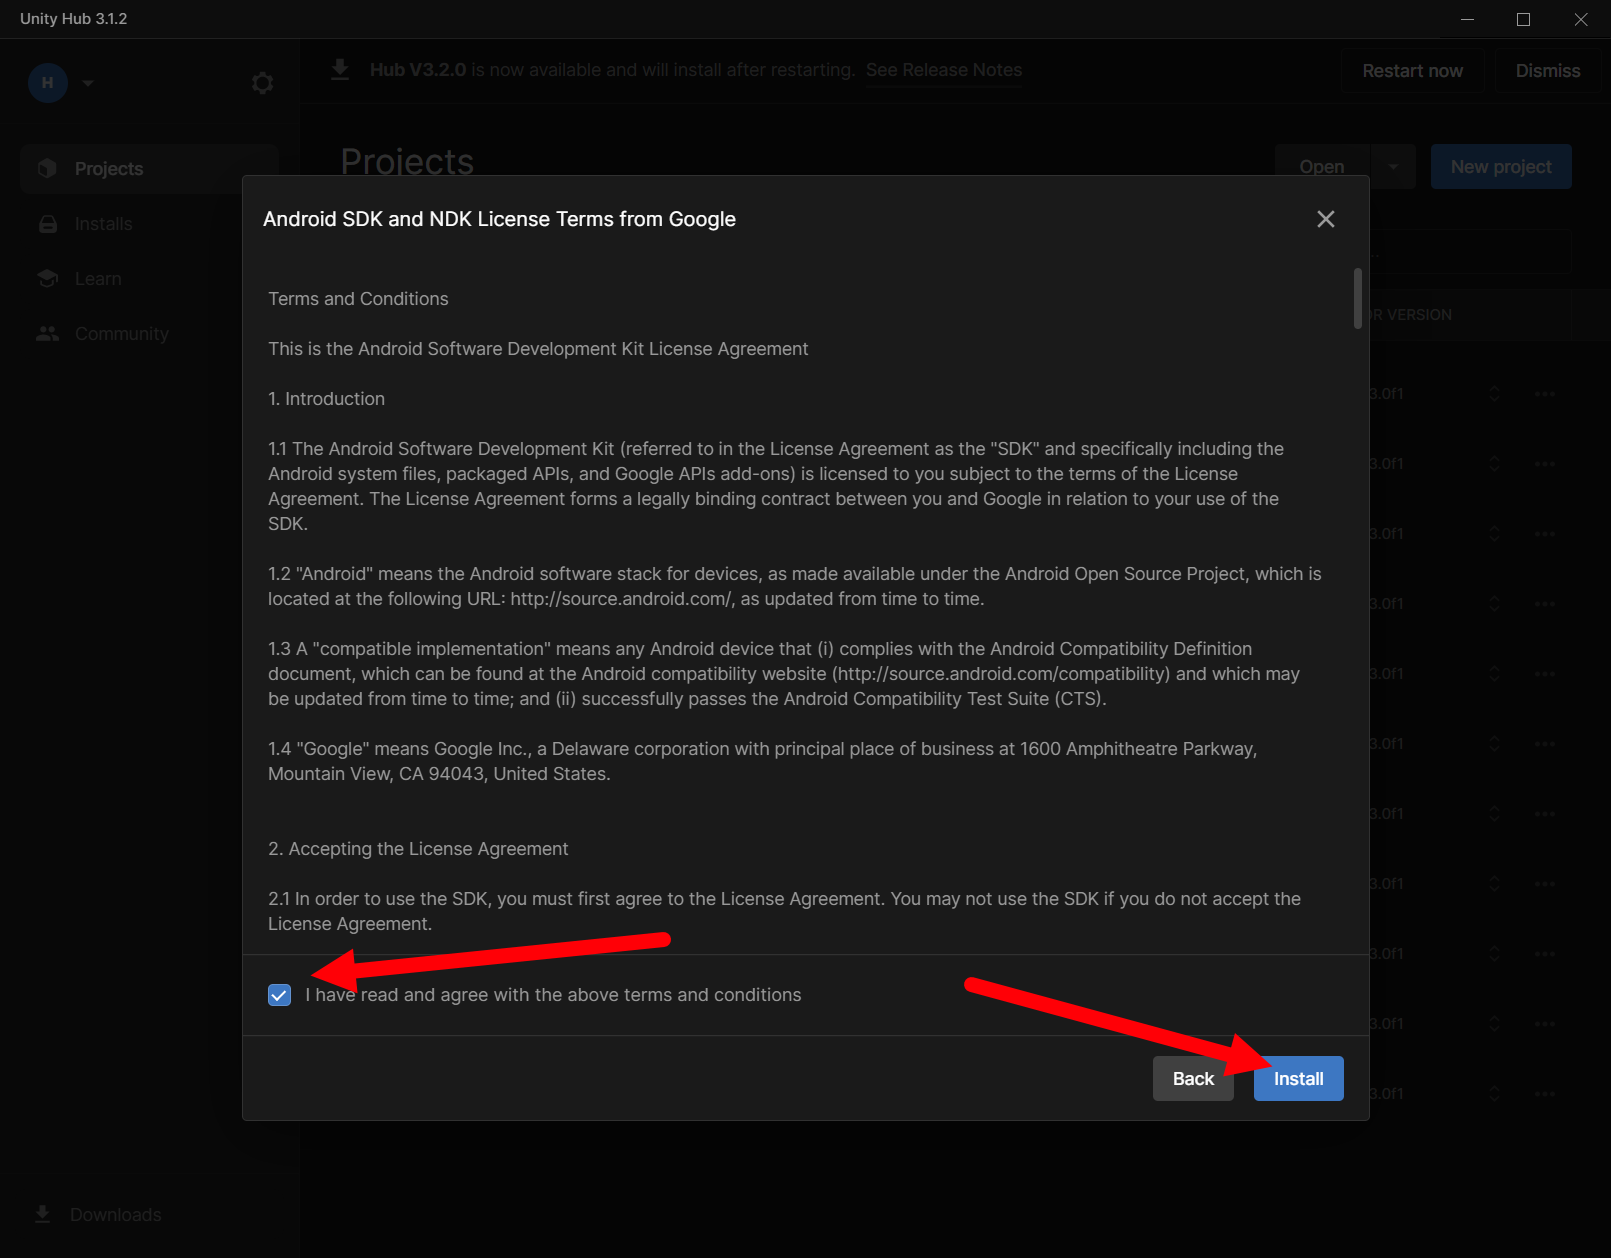
Task: Open the Downloads panel
Action: [100, 1214]
